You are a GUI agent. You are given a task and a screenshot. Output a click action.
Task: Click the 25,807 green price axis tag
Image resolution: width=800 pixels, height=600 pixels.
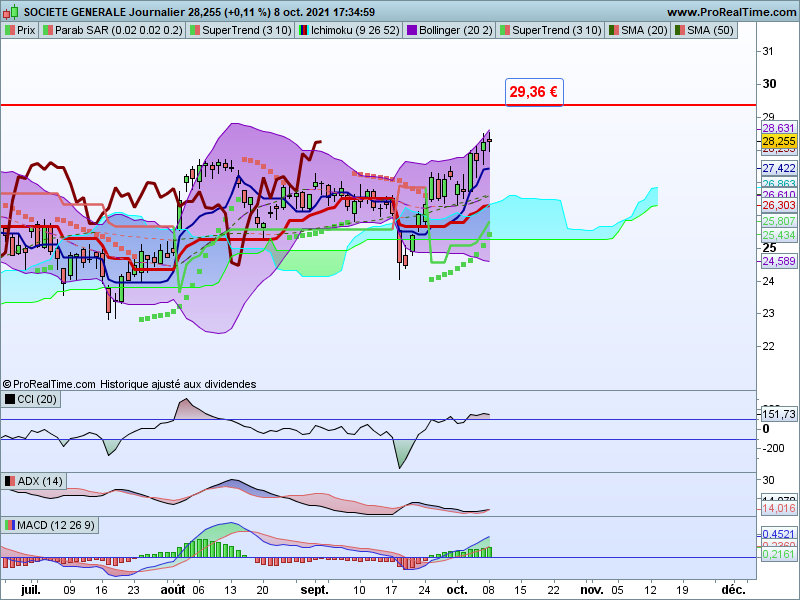tap(779, 221)
